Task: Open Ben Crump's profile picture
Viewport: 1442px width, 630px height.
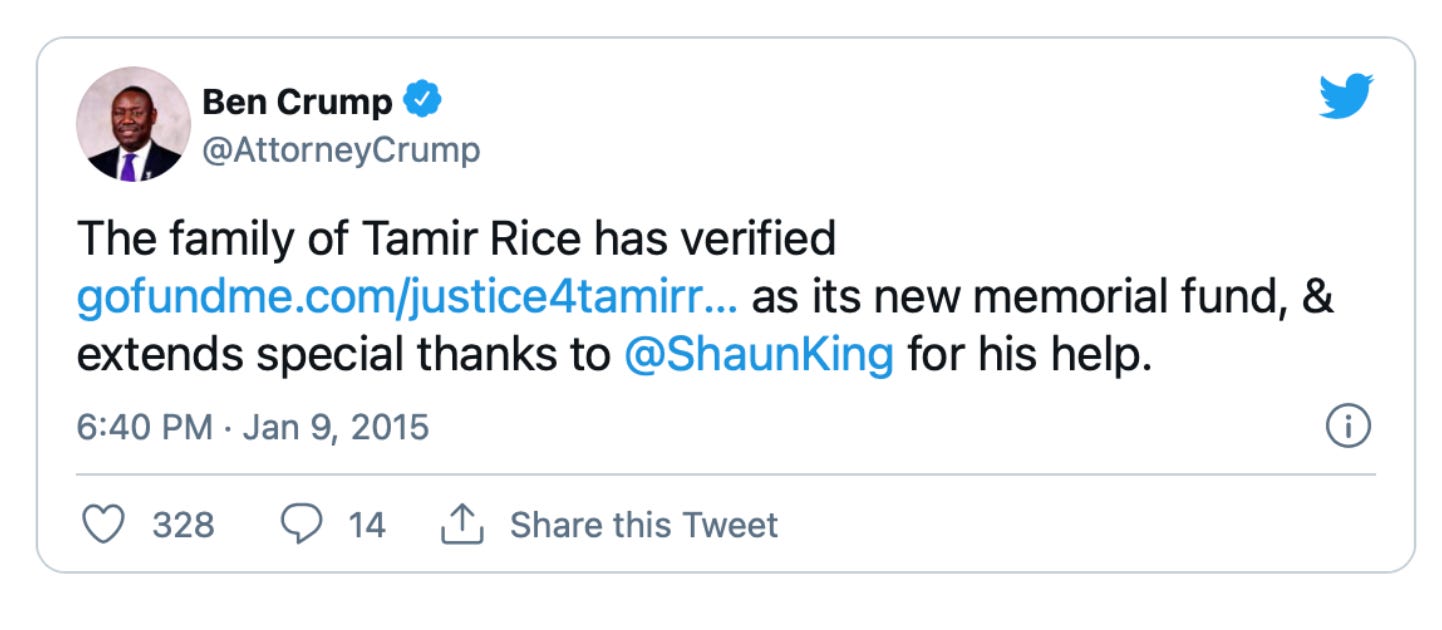Action: [x=133, y=124]
